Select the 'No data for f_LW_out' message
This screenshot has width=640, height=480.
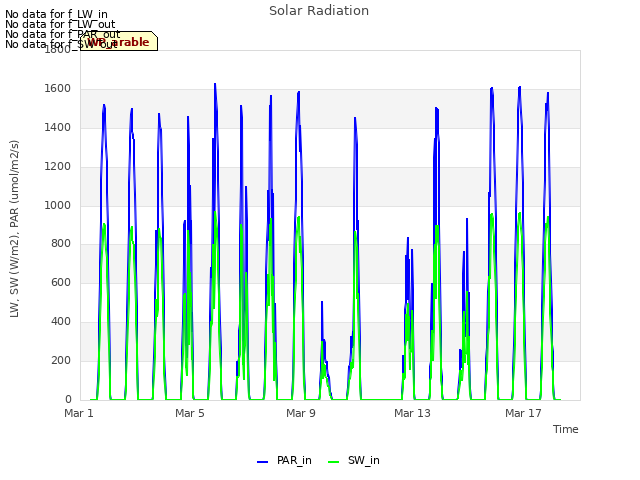pos(60,24)
